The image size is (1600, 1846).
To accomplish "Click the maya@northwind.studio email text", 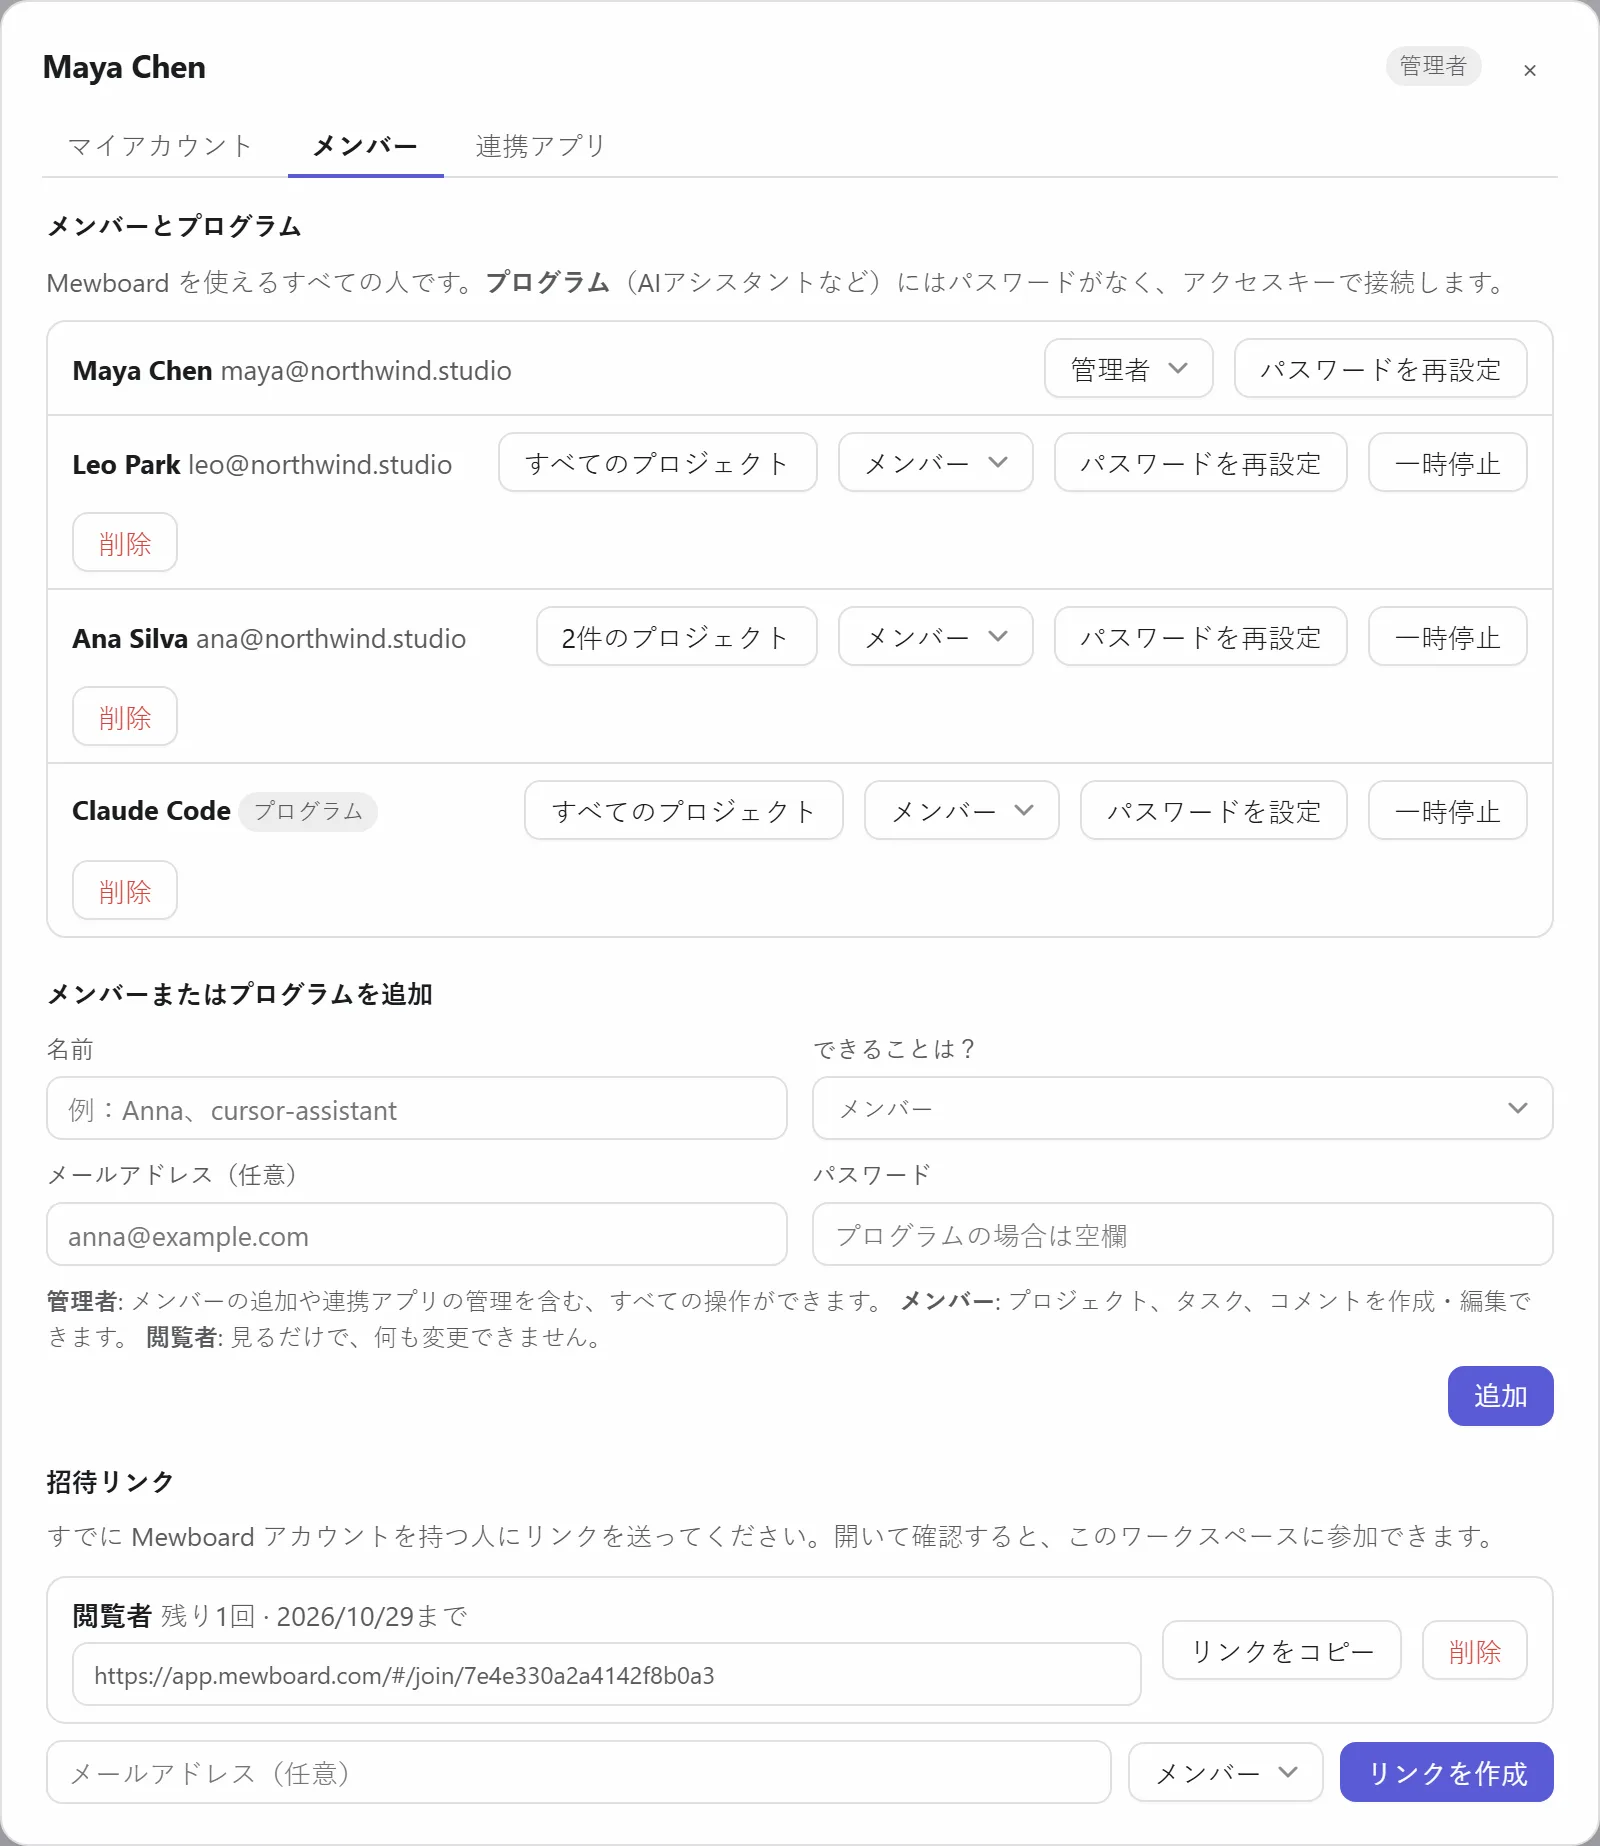I will pyautogui.click(x=366, y=371).
